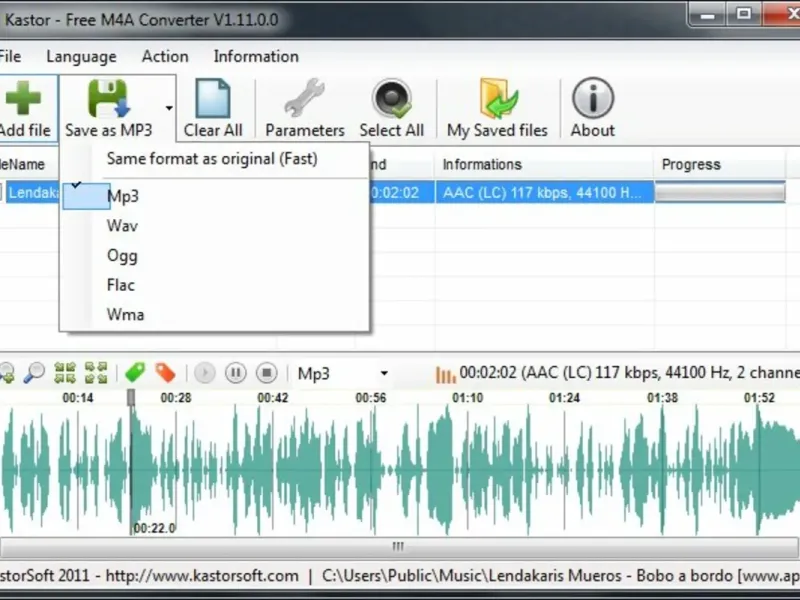800x600 pixels.
Task: Click the 00:02:02 audio info text
Action: pyautogui.click(x=630, y=372)
